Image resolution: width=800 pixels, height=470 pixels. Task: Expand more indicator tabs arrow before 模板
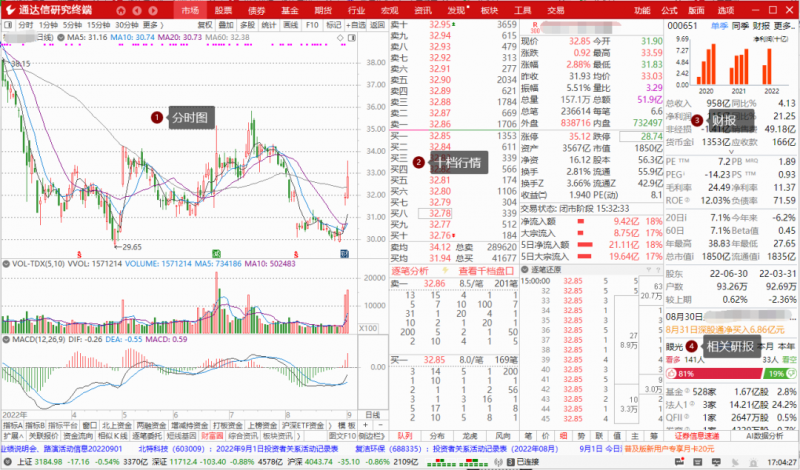tap(330, 425)
